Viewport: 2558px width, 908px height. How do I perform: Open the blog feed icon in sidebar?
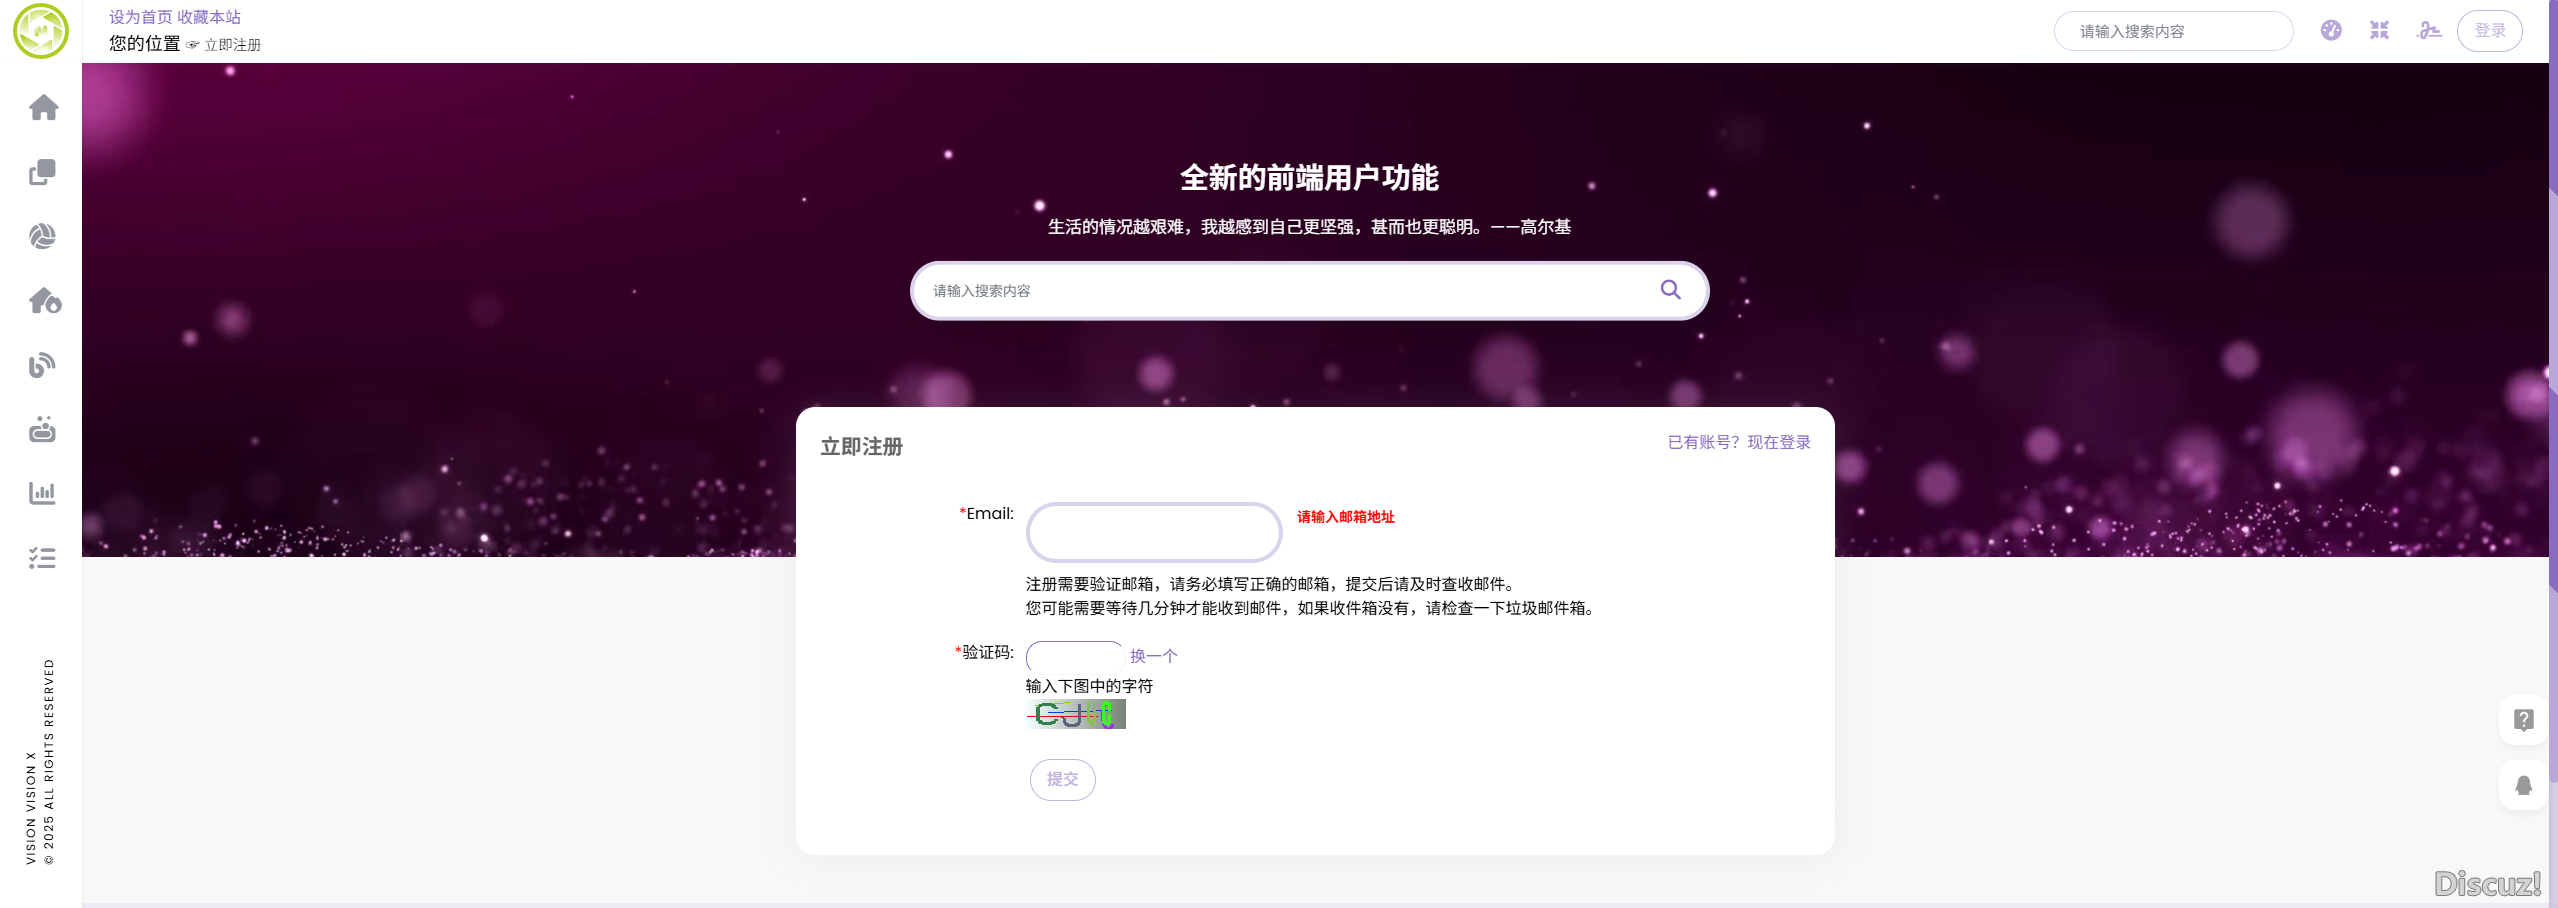click(x=43, y=365)
